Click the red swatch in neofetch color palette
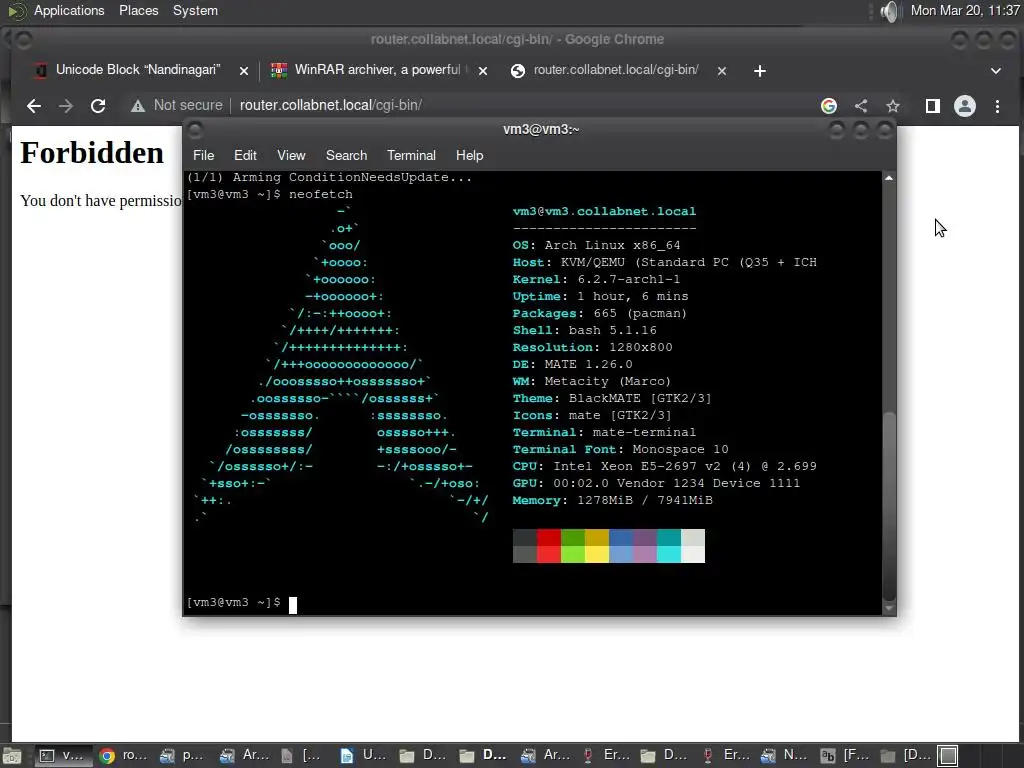 click(x=549, y=546)
